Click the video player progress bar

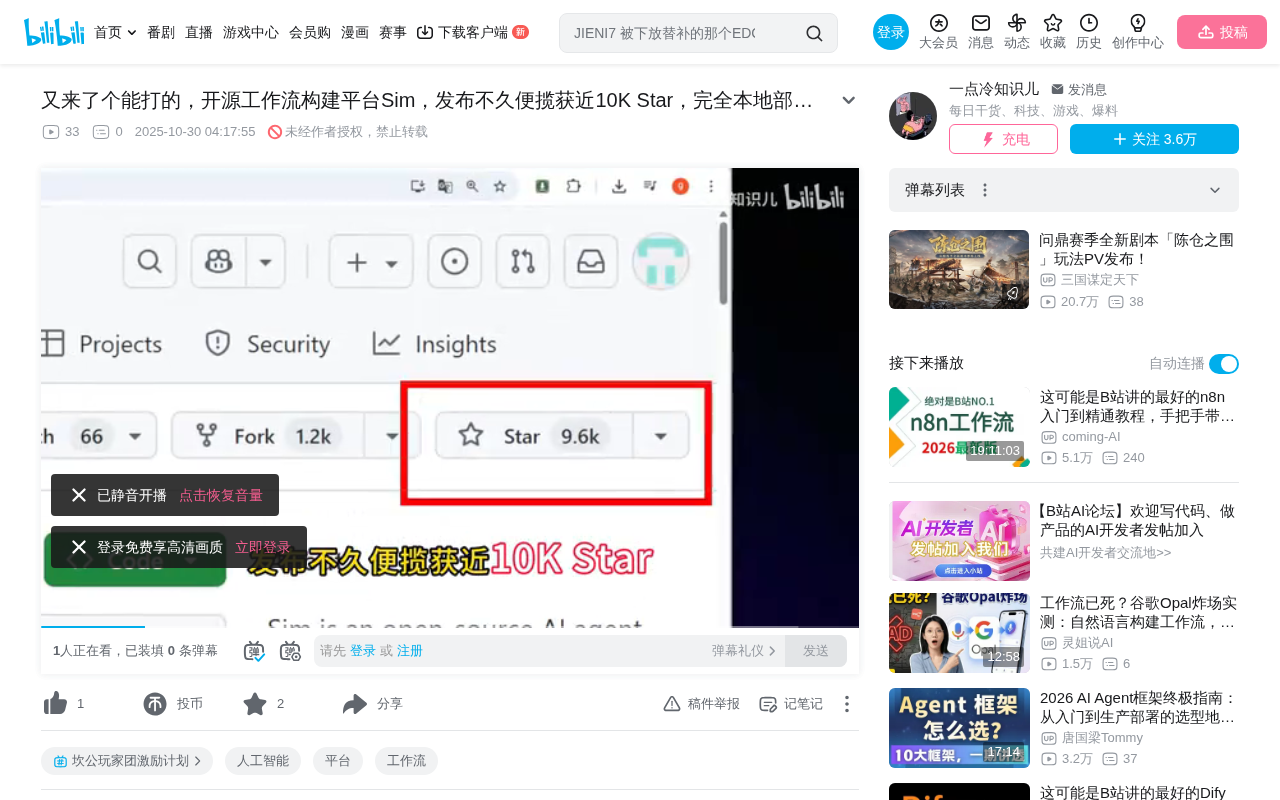450,627
